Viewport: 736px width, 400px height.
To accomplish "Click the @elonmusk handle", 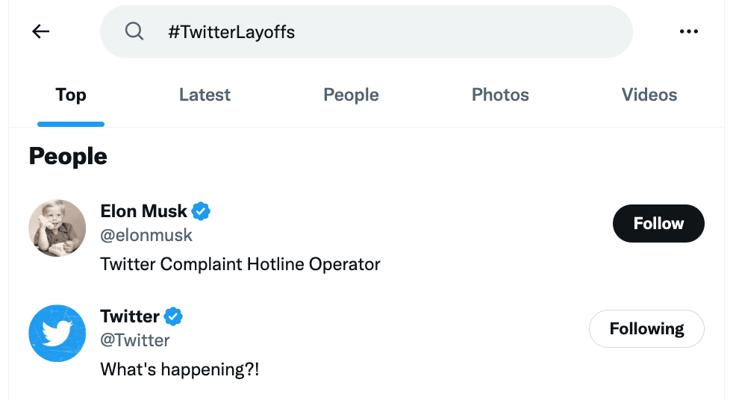I will 146,235.
